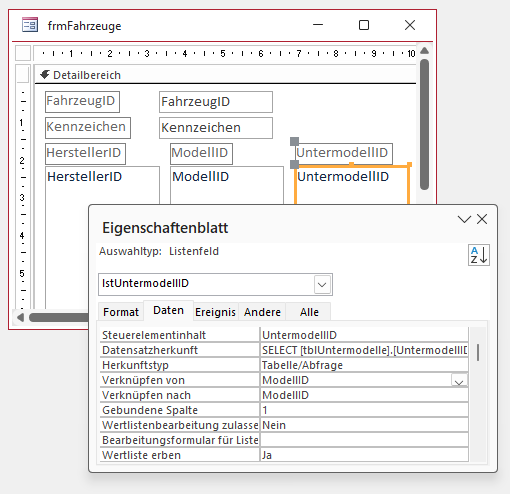Maximize the frmFahrzeuge window
The height and width of the screenshot is (494, 510).
364,25
